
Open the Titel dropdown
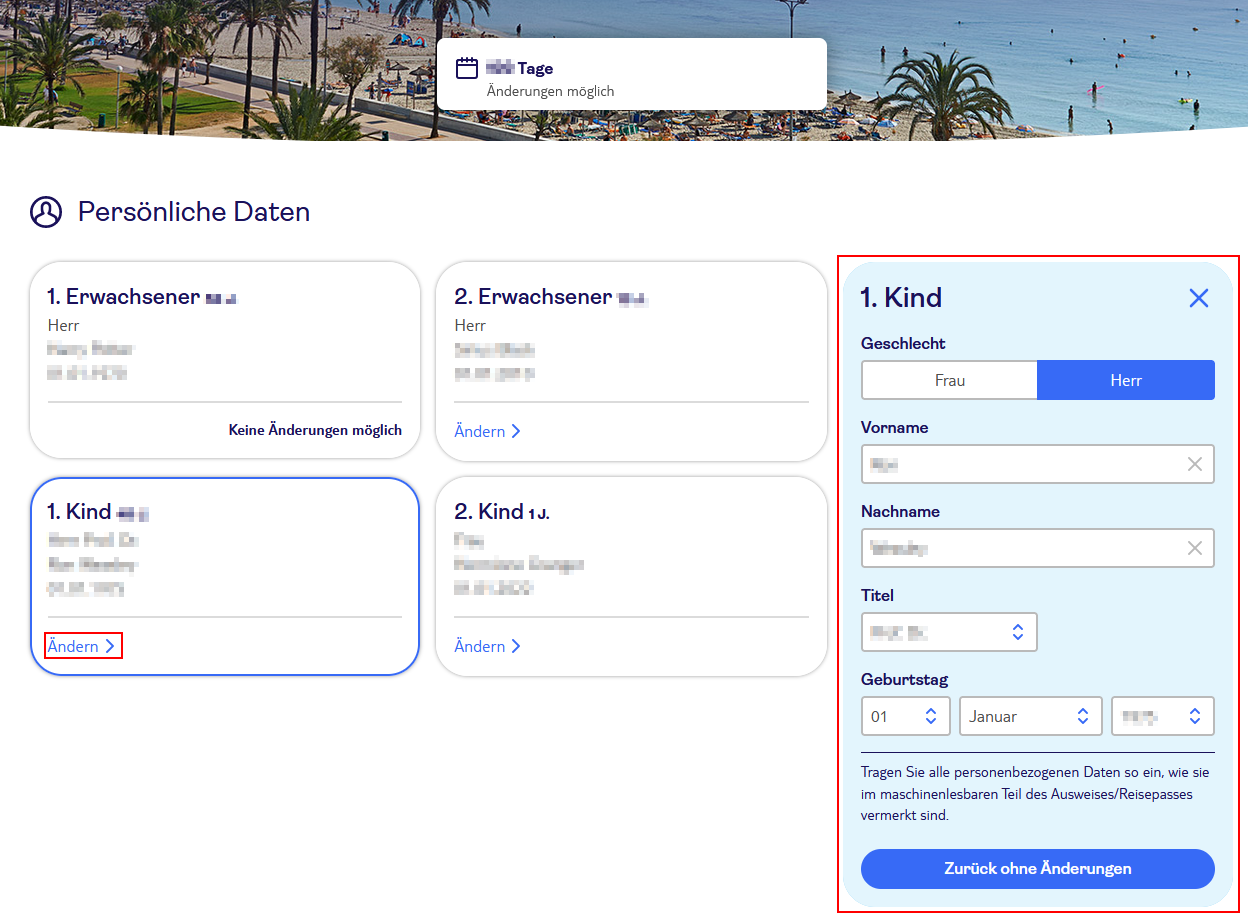point(949,632)
